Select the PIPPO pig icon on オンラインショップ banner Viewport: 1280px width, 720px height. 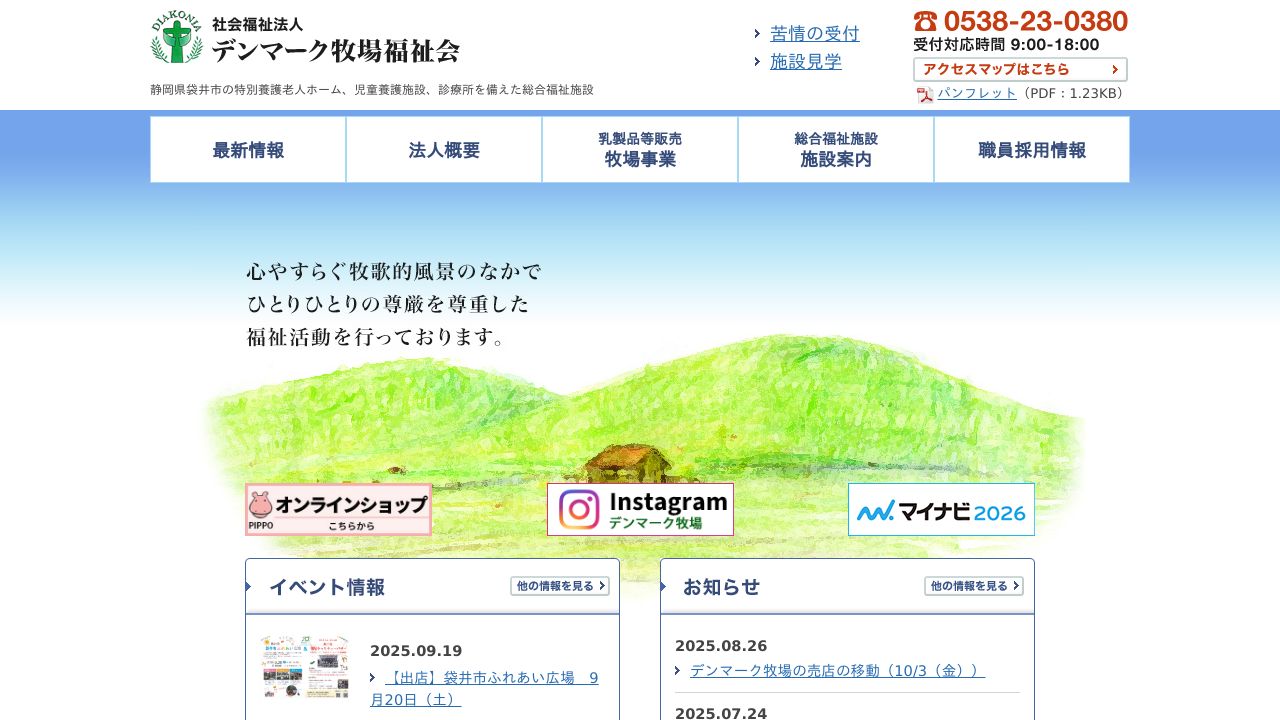[262, 506]
